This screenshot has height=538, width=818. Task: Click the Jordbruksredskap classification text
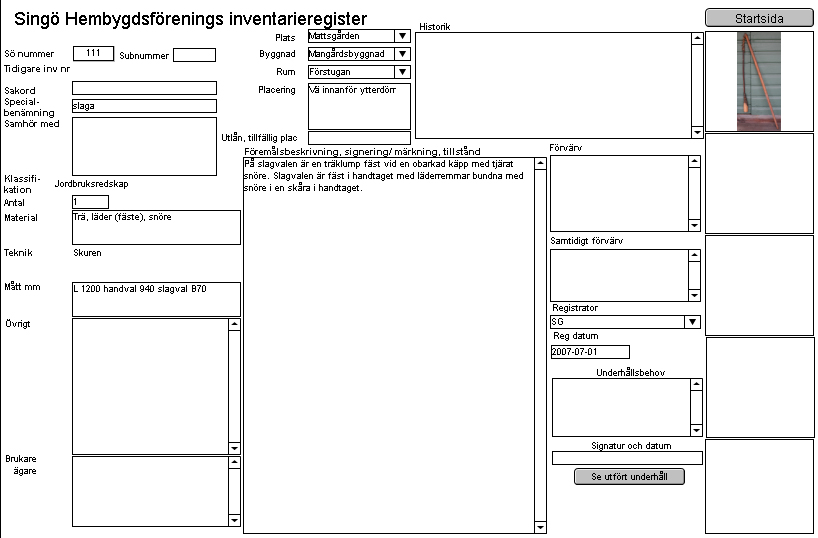pos(91,184)
